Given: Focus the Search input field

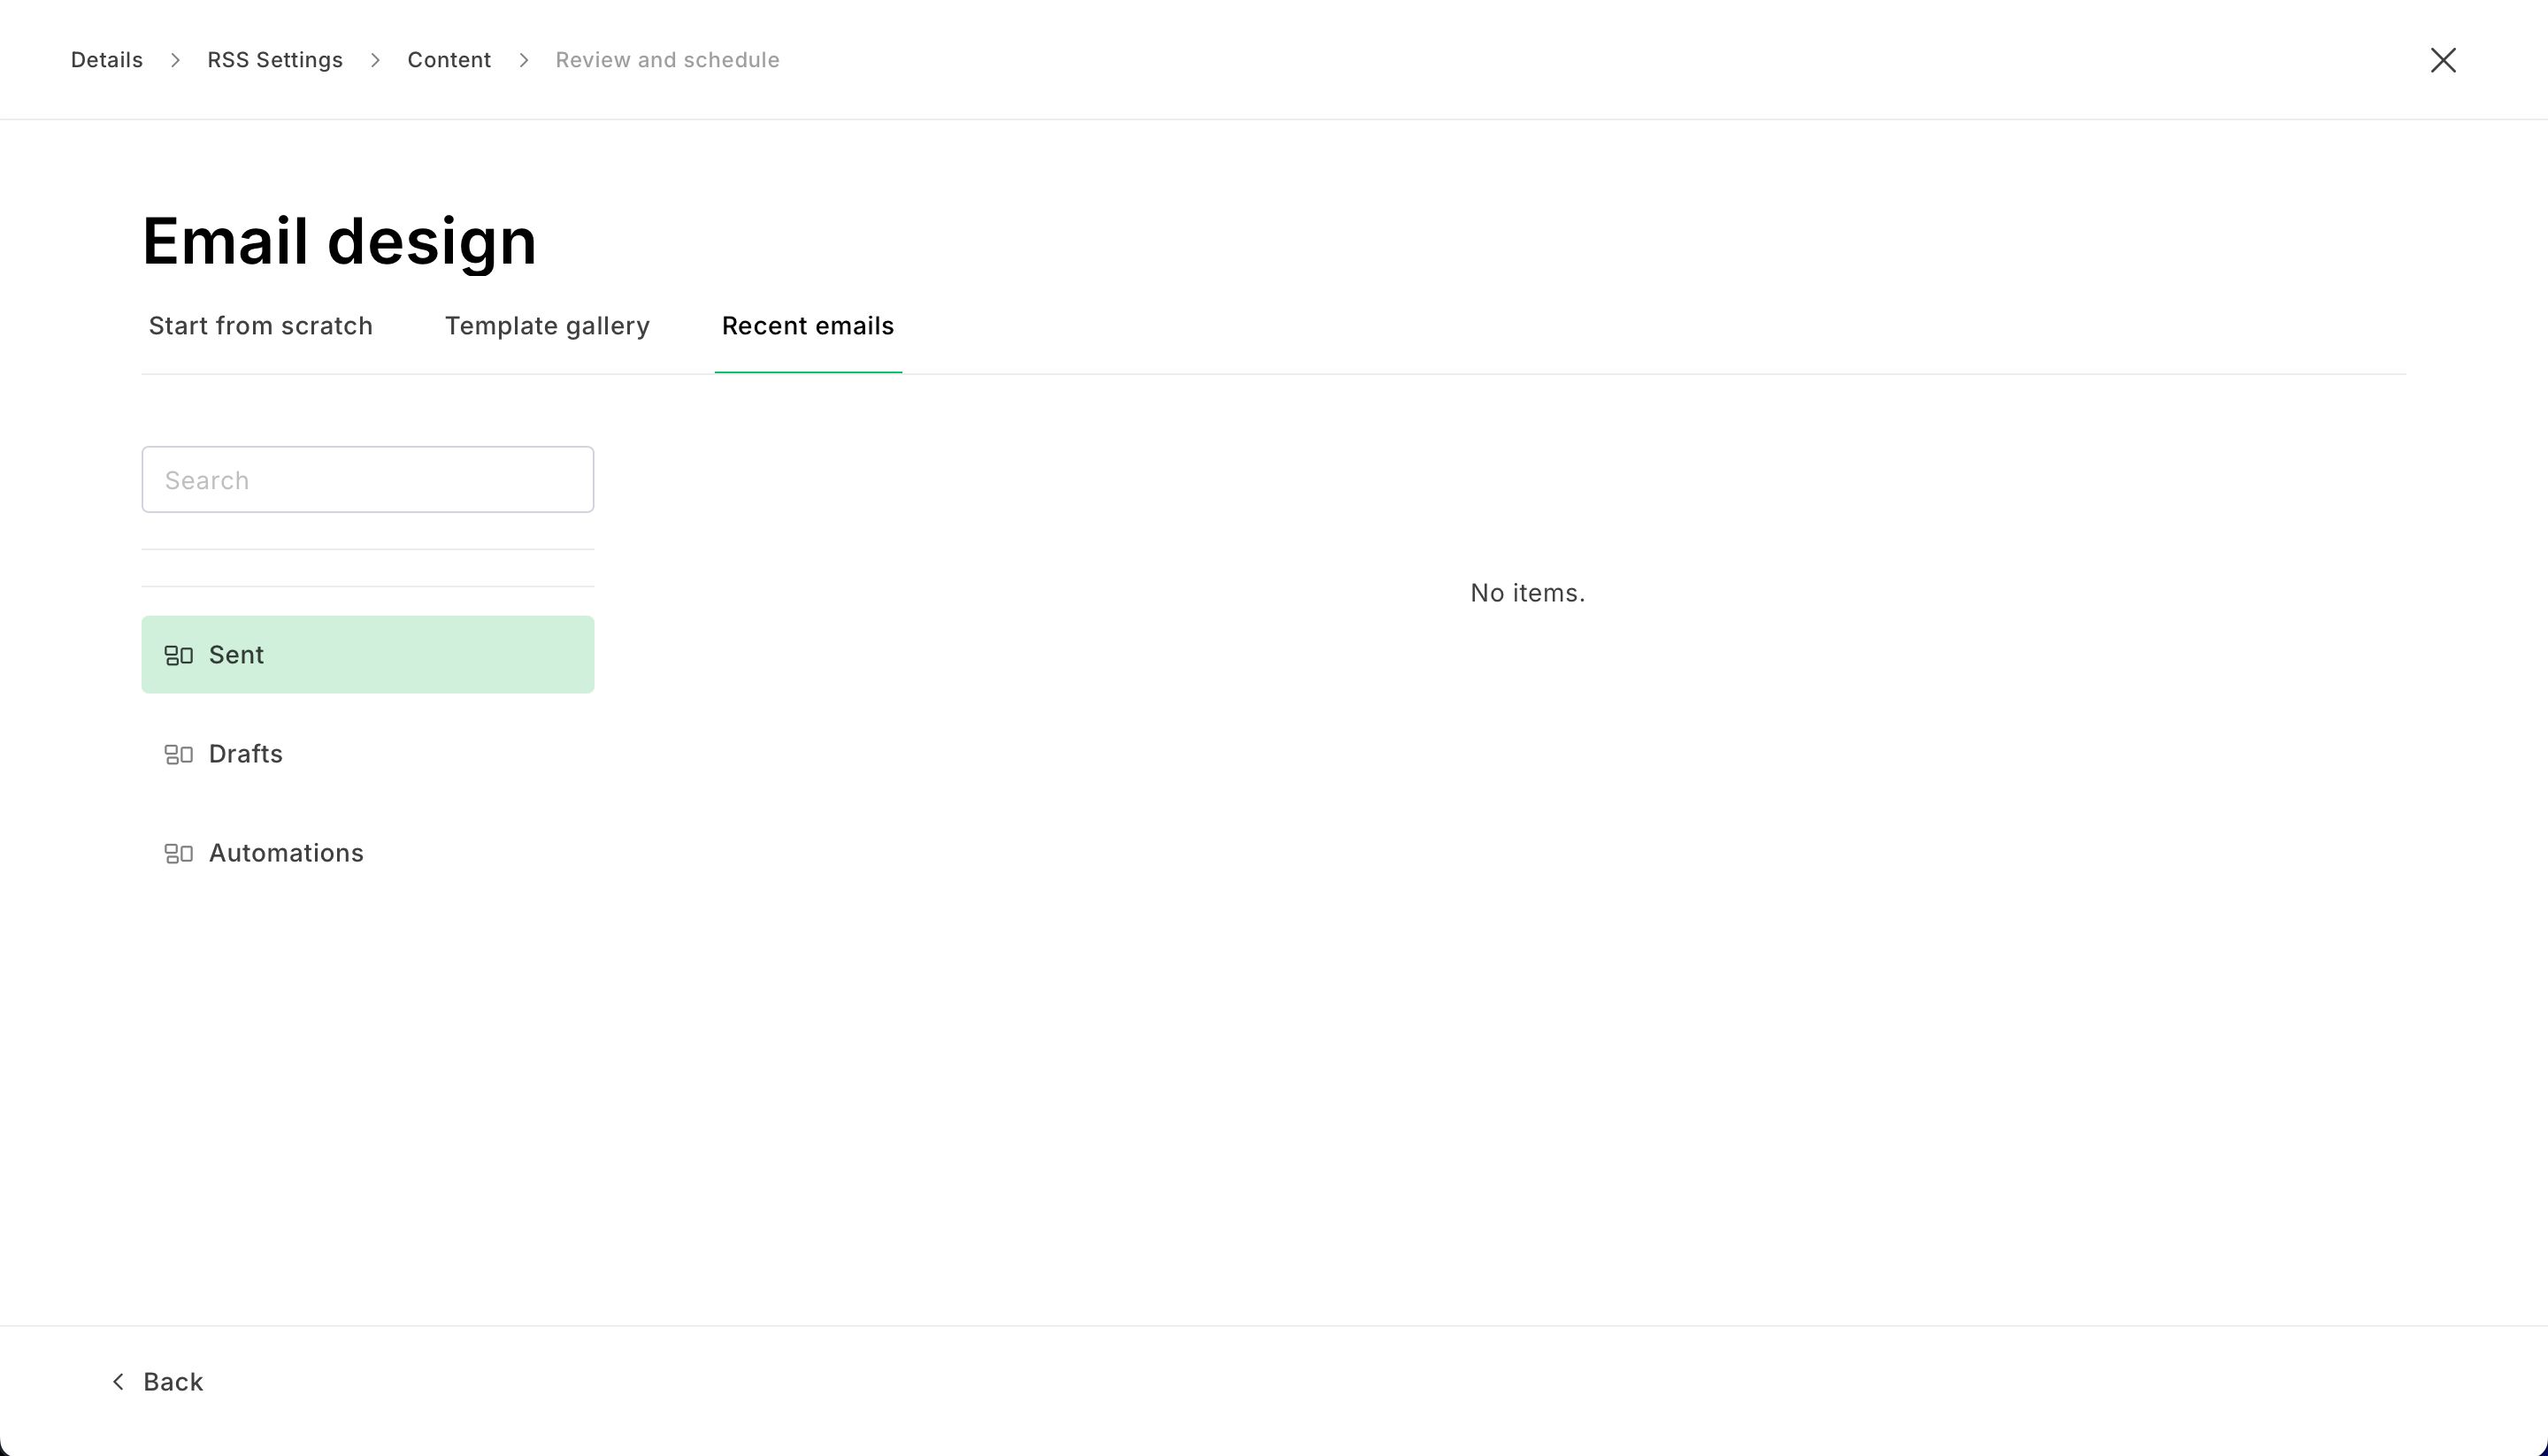Looking at the screenshot, I should (368, 480).
